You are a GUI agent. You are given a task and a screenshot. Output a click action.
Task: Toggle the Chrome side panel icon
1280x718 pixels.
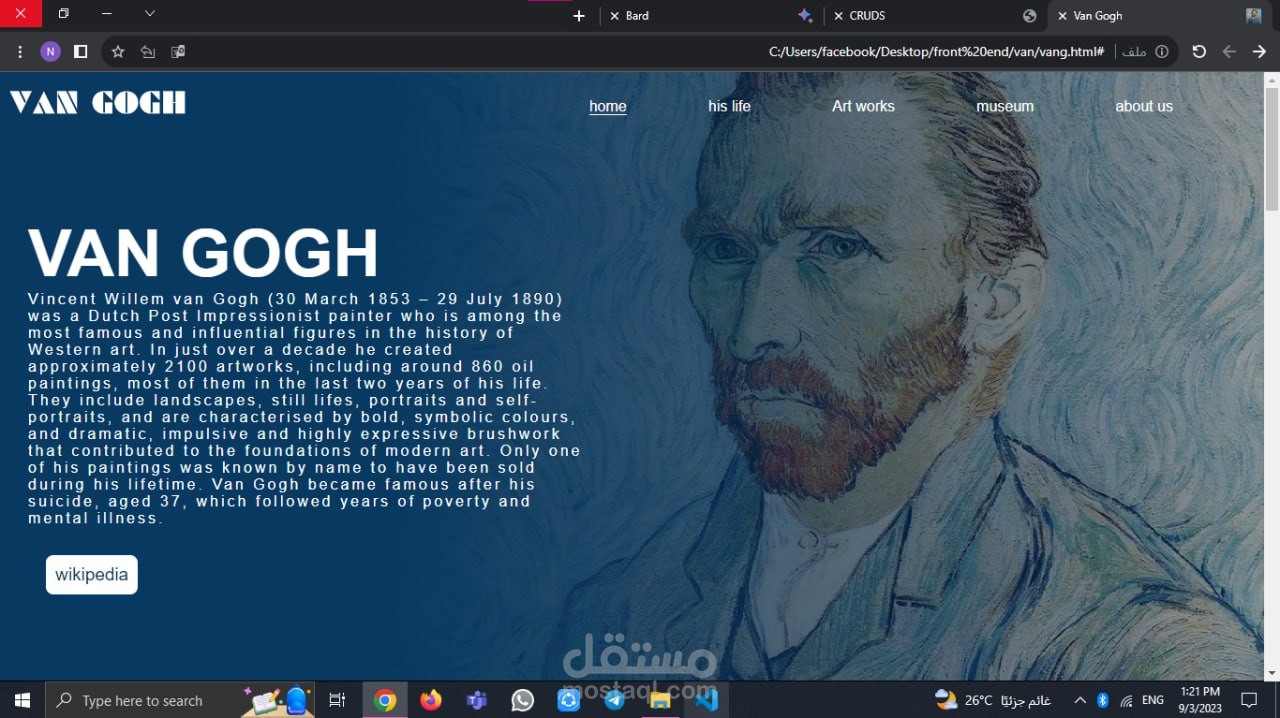[x=81, y=52]
